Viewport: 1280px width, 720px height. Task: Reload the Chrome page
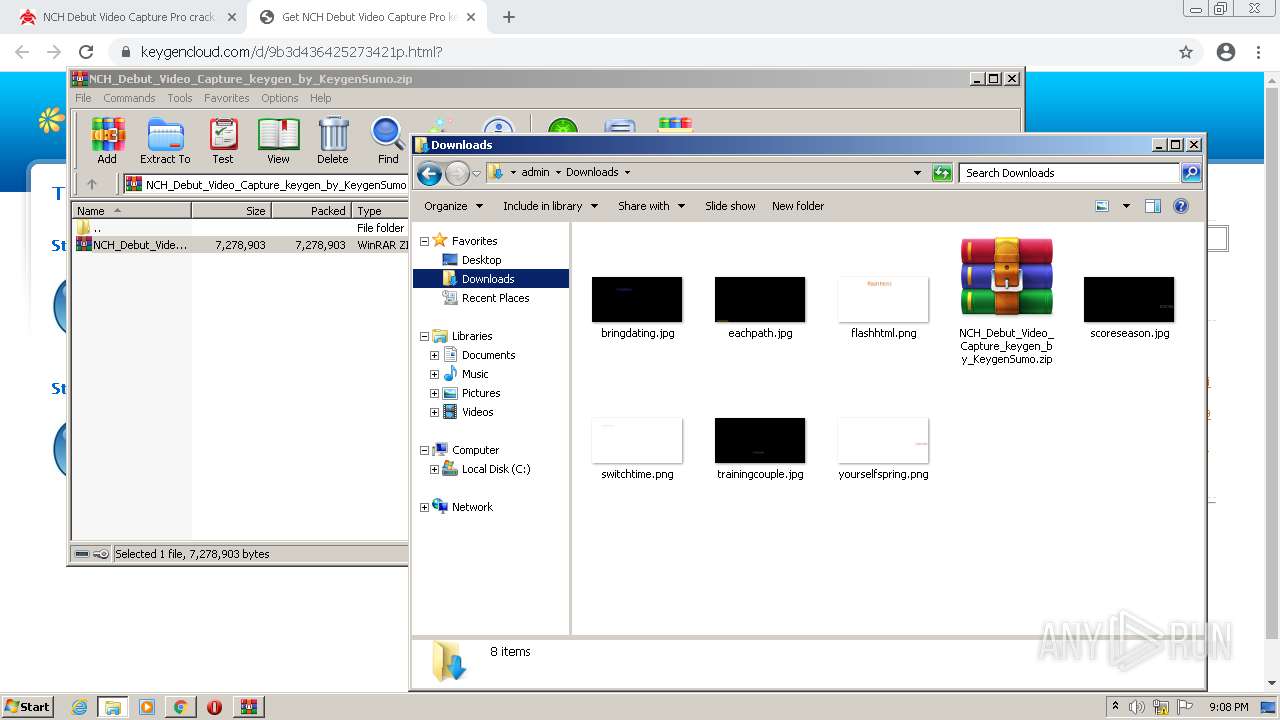86,52
